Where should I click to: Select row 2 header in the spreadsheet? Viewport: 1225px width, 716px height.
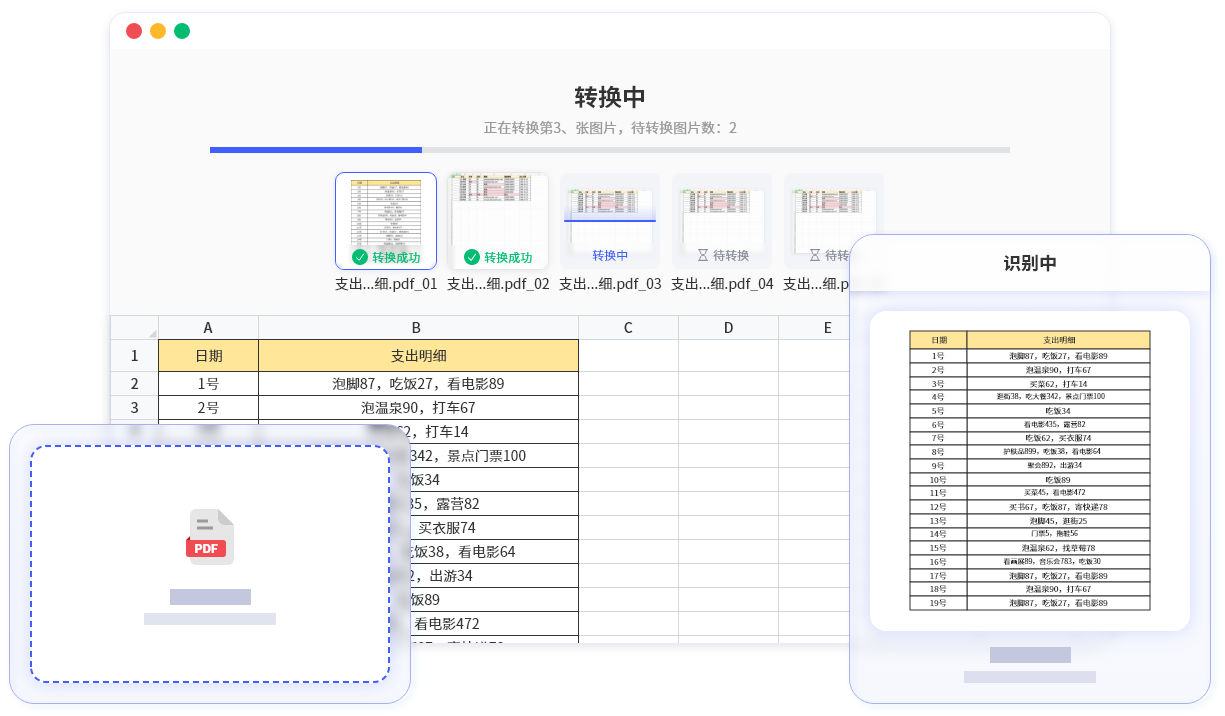pos(134,383)
